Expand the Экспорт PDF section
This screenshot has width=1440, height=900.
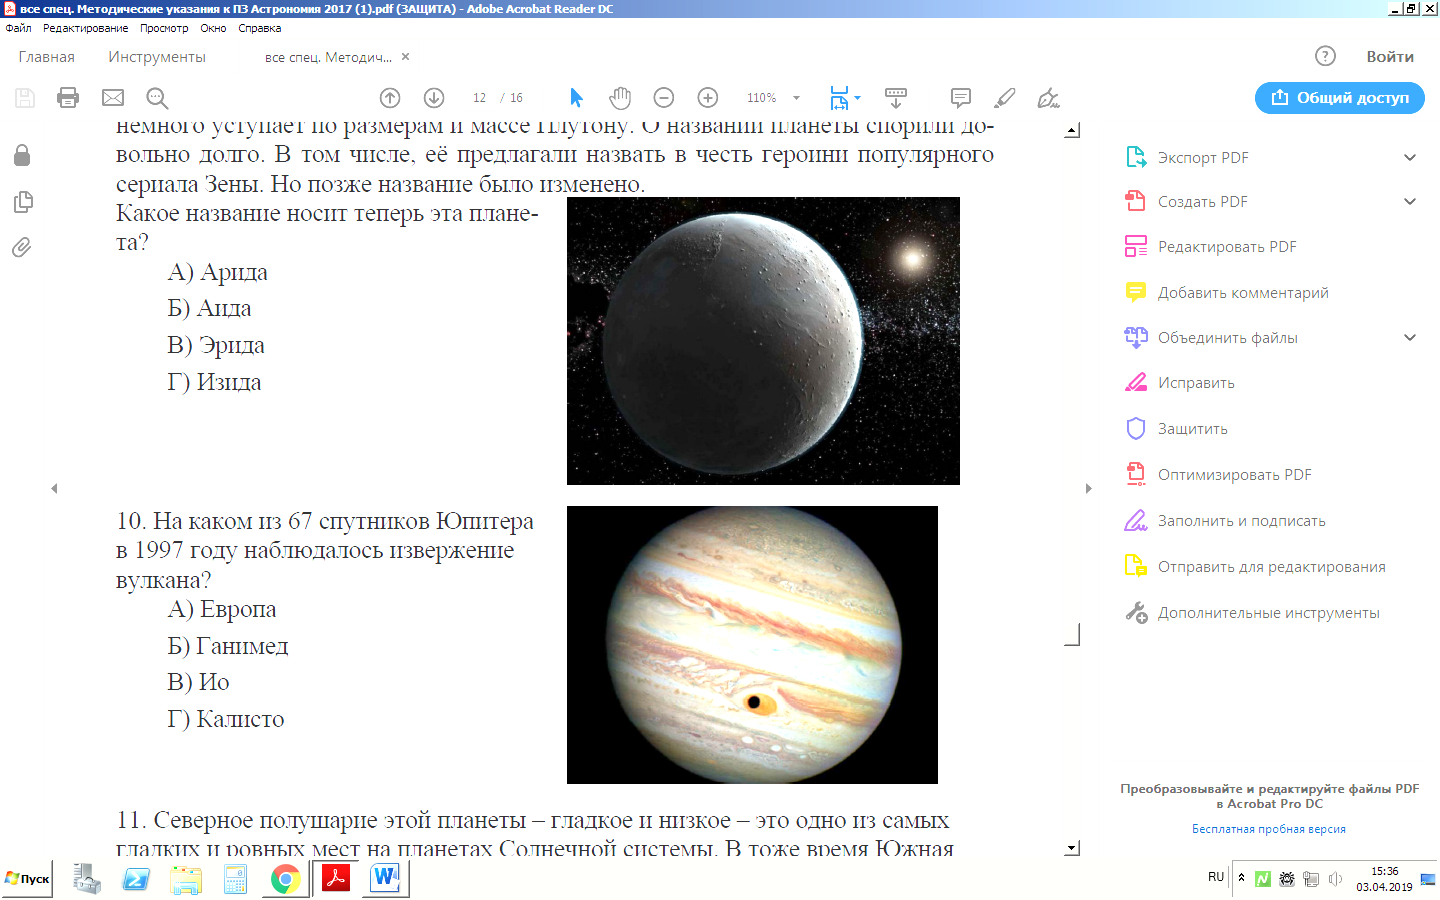1410,158
